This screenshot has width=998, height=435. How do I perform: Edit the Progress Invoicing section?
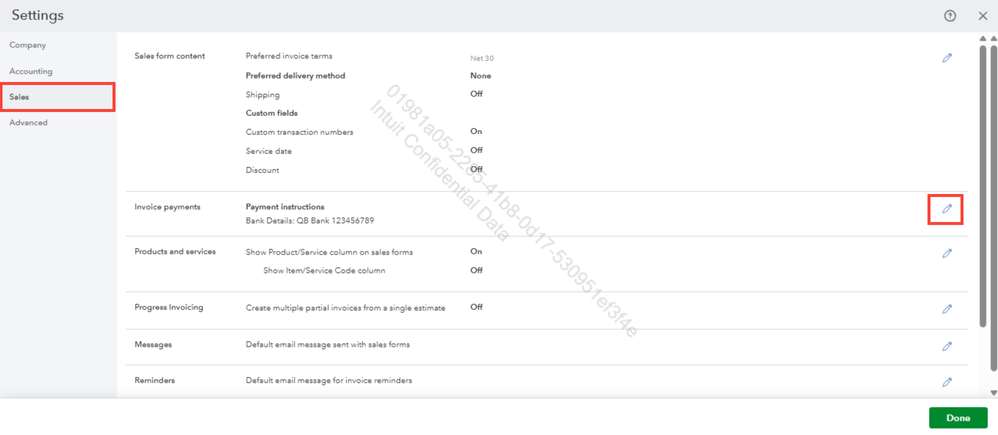(947, 309)
